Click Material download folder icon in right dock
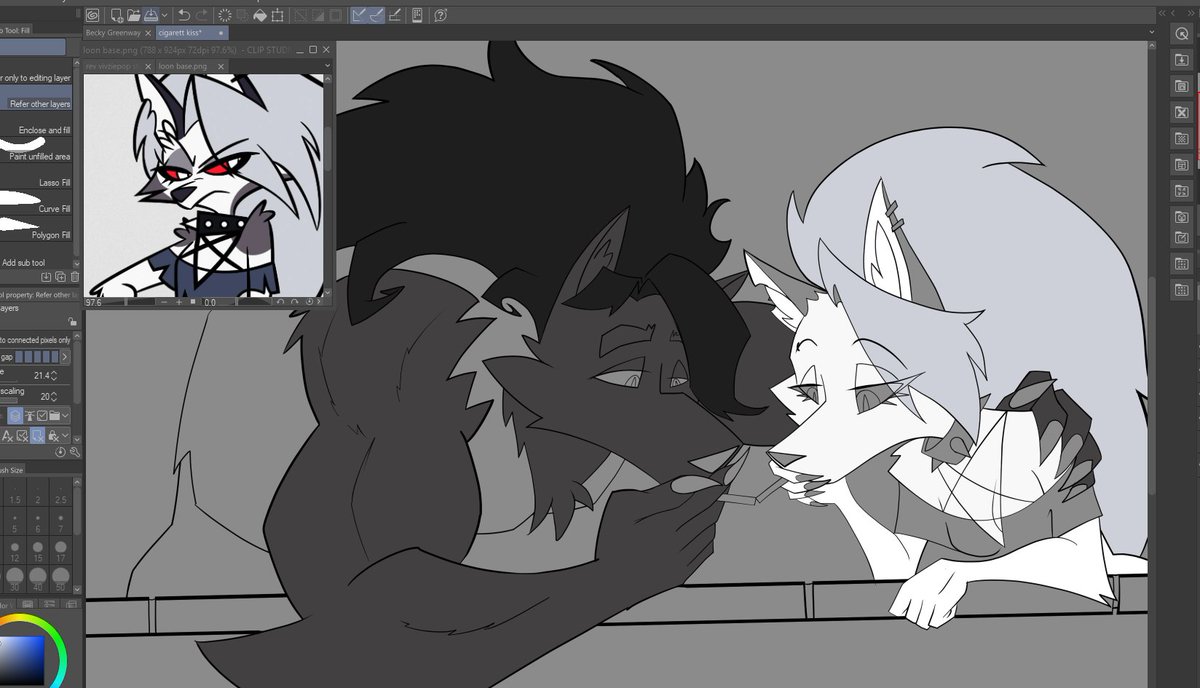Screen dimensions: 1200x688 tap(1181, 60)
